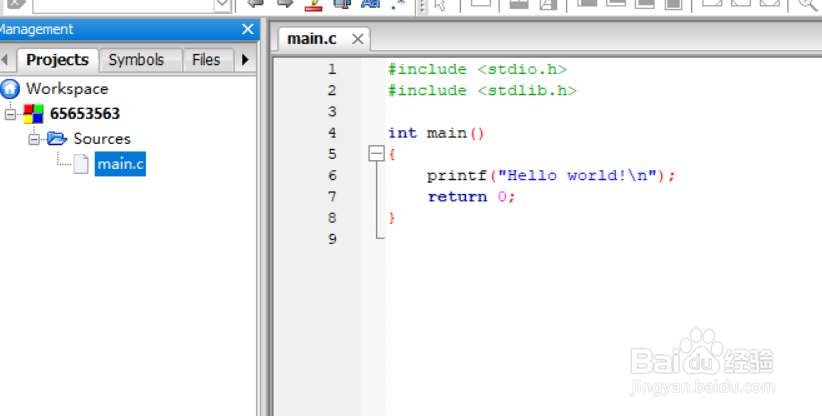Click the 'printf' call on line 6
The width and height of the screenshot is (822, 416).
tap(457, 176)
